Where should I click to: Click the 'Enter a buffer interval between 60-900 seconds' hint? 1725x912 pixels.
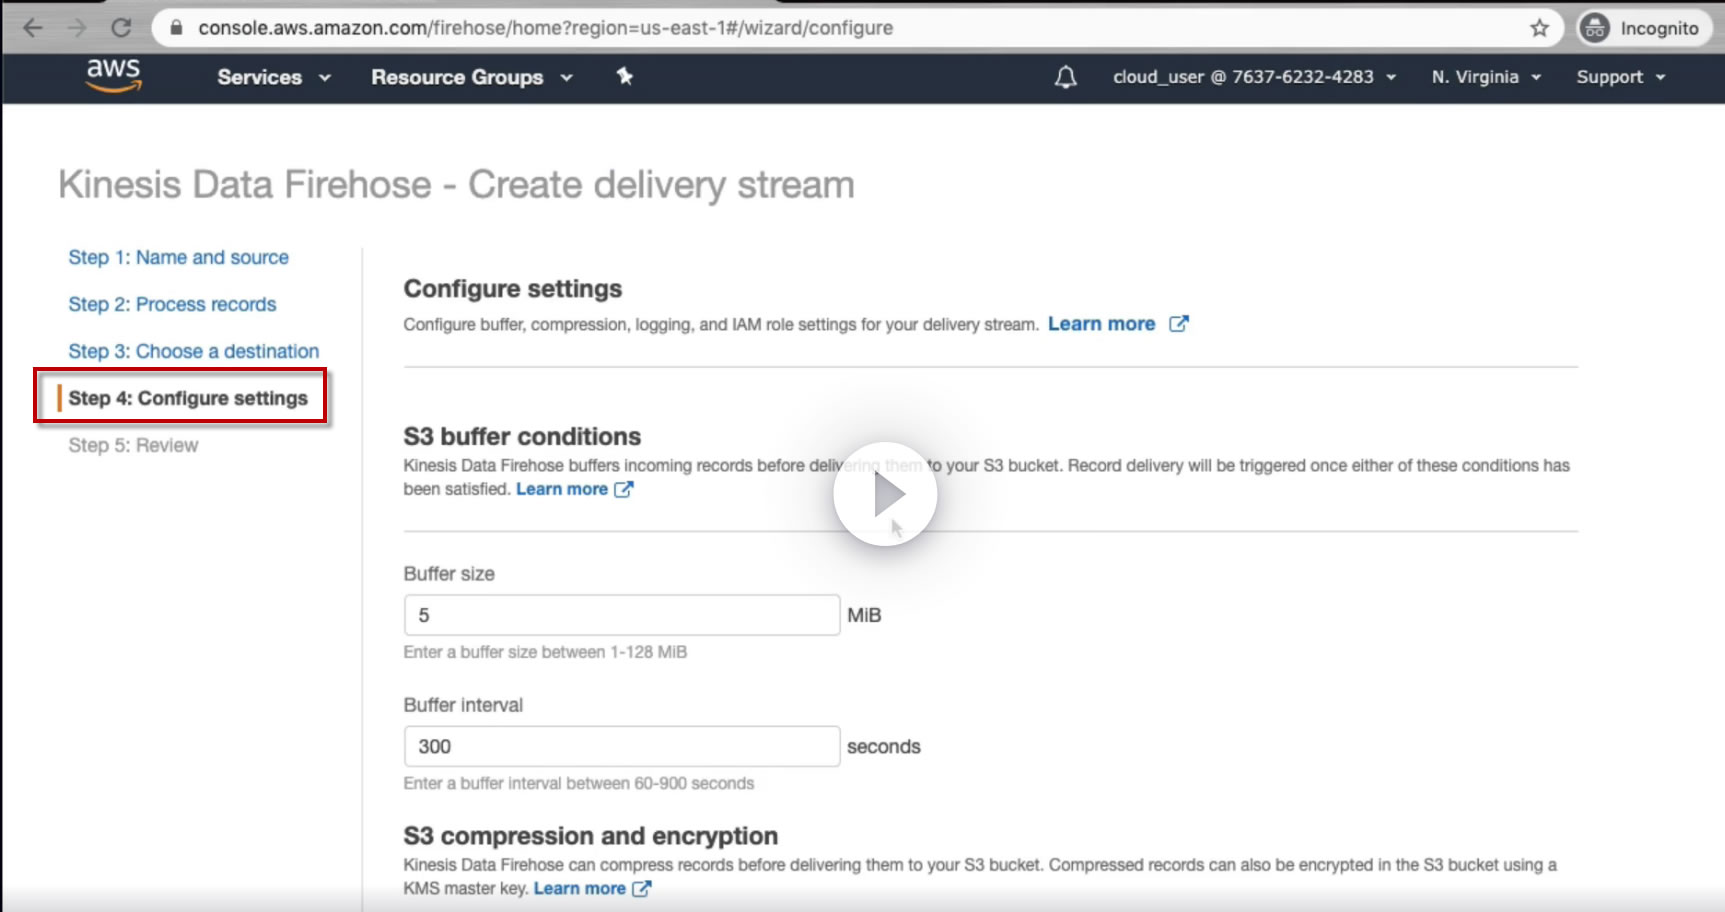coord(579,783)
